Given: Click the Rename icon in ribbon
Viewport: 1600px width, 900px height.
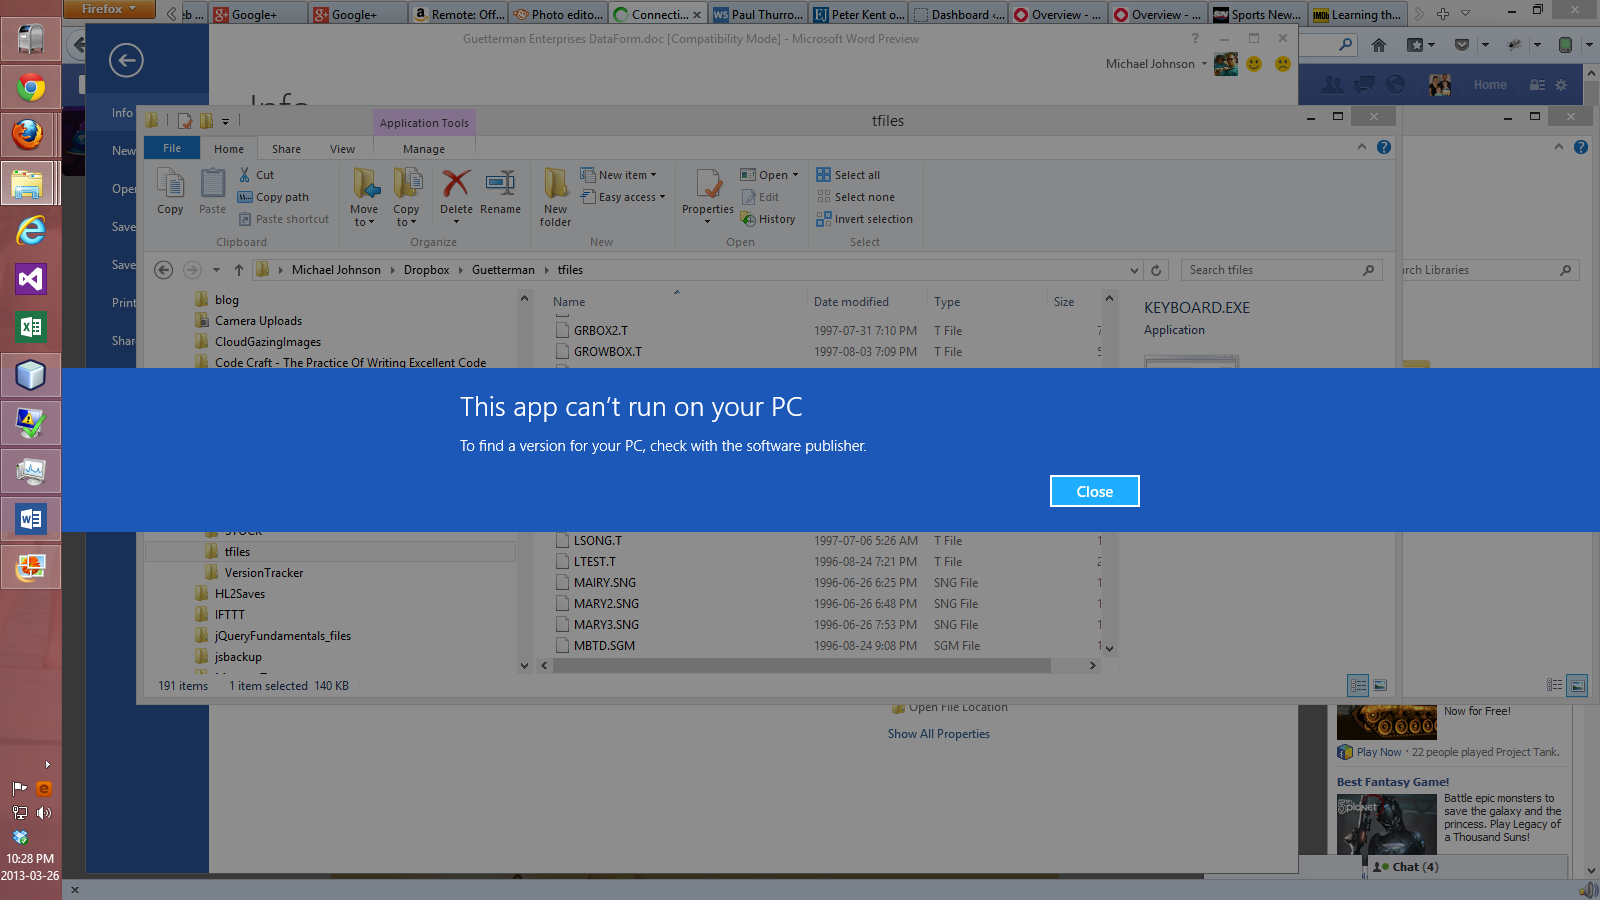Looking at the screenshot, I should 500,191.
